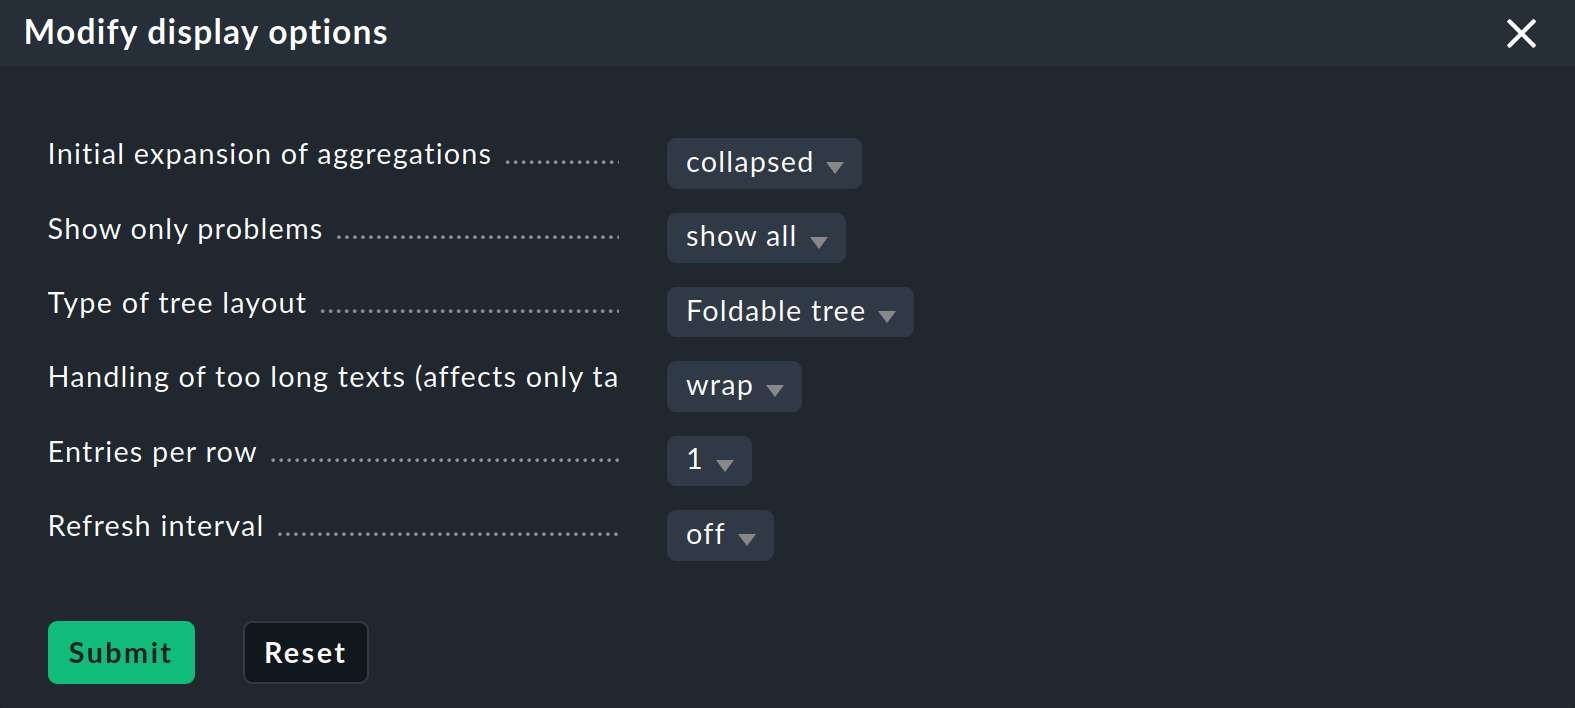Image resolution: width=1575 pixels, height=708 pixels.
Task: Click the Initial expansion of aggregations label
Action: click(268, 153)
